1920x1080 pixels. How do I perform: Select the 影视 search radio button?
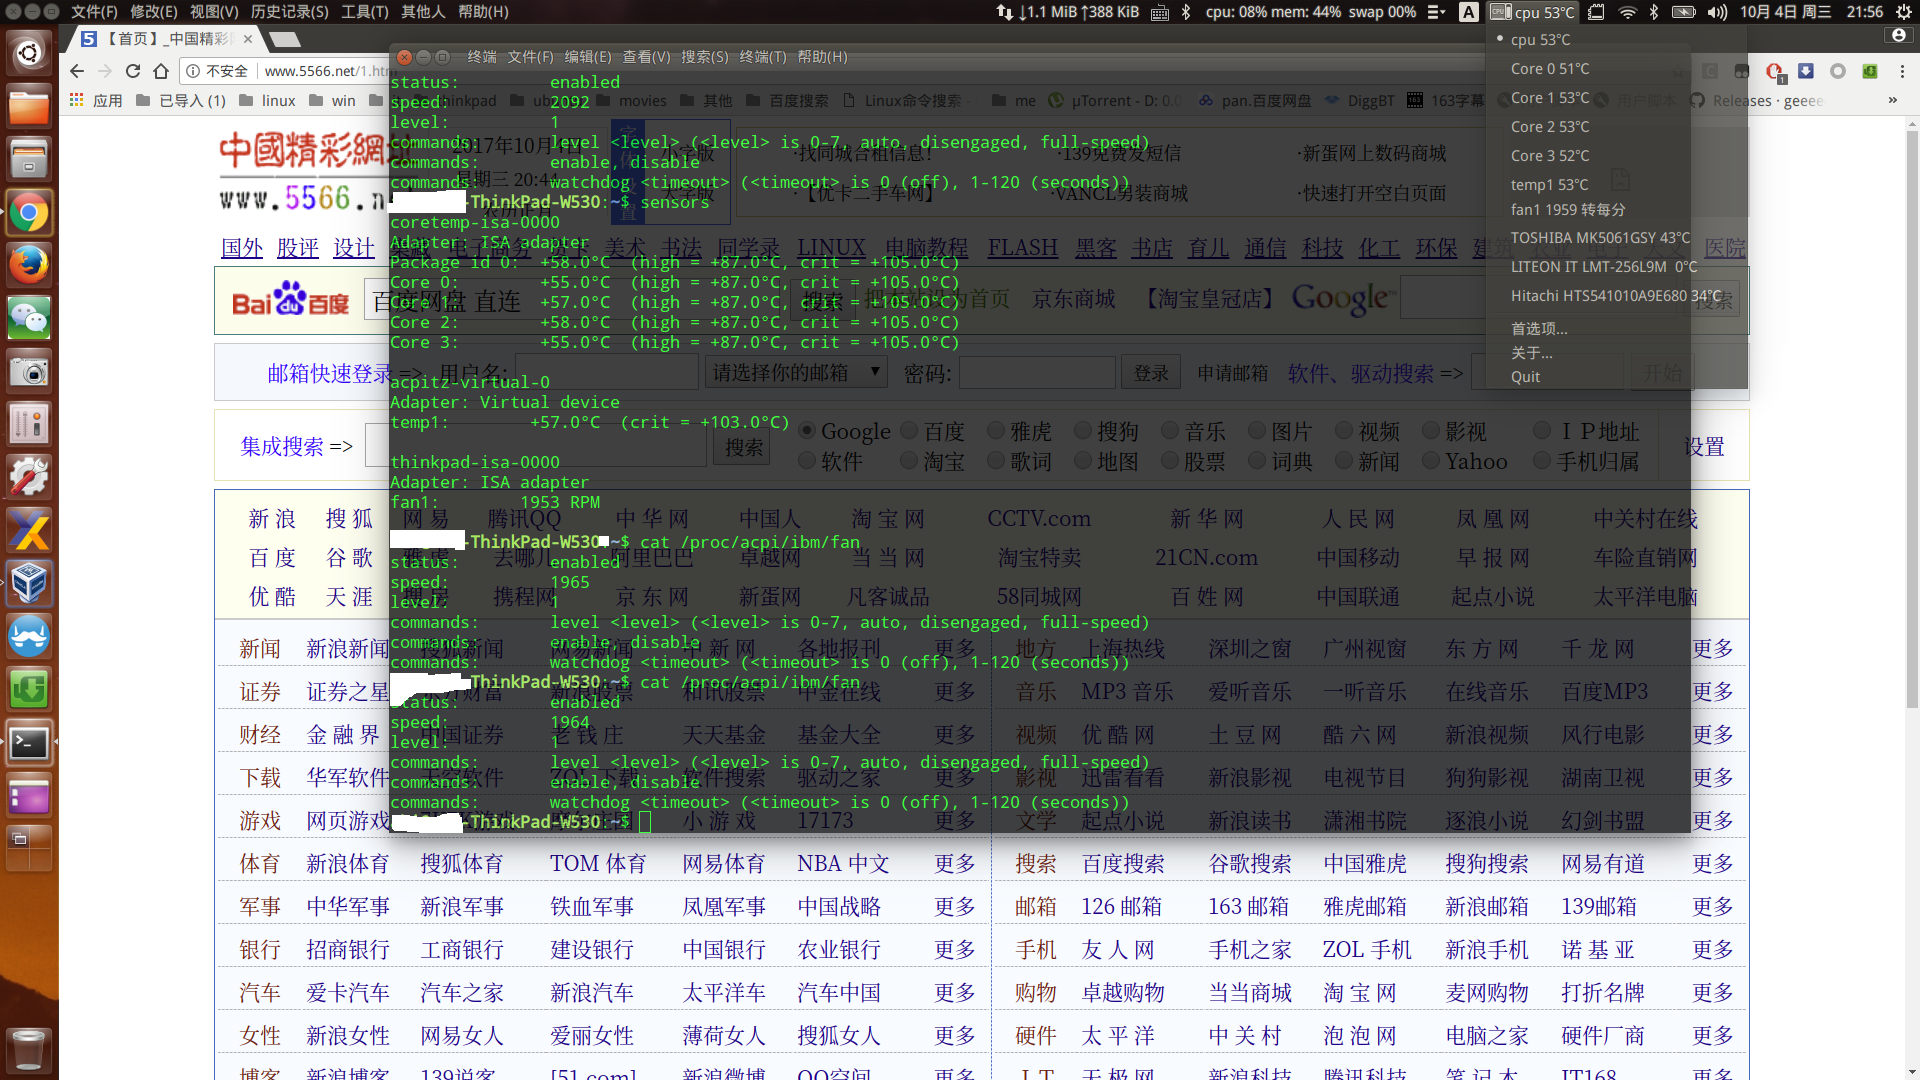[x=1431, y=431]
